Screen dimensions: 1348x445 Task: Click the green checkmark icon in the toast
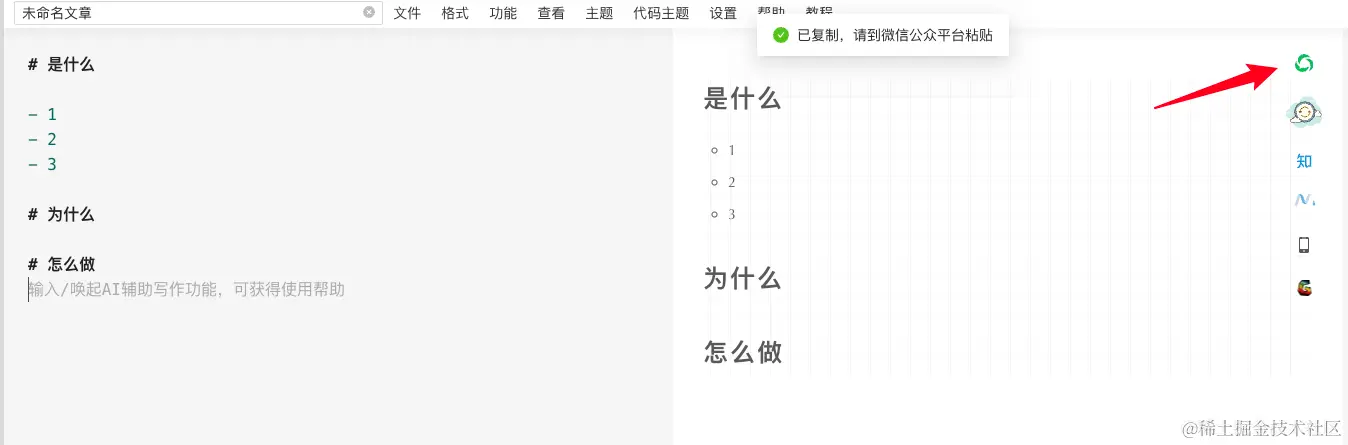tap(781, 35)
